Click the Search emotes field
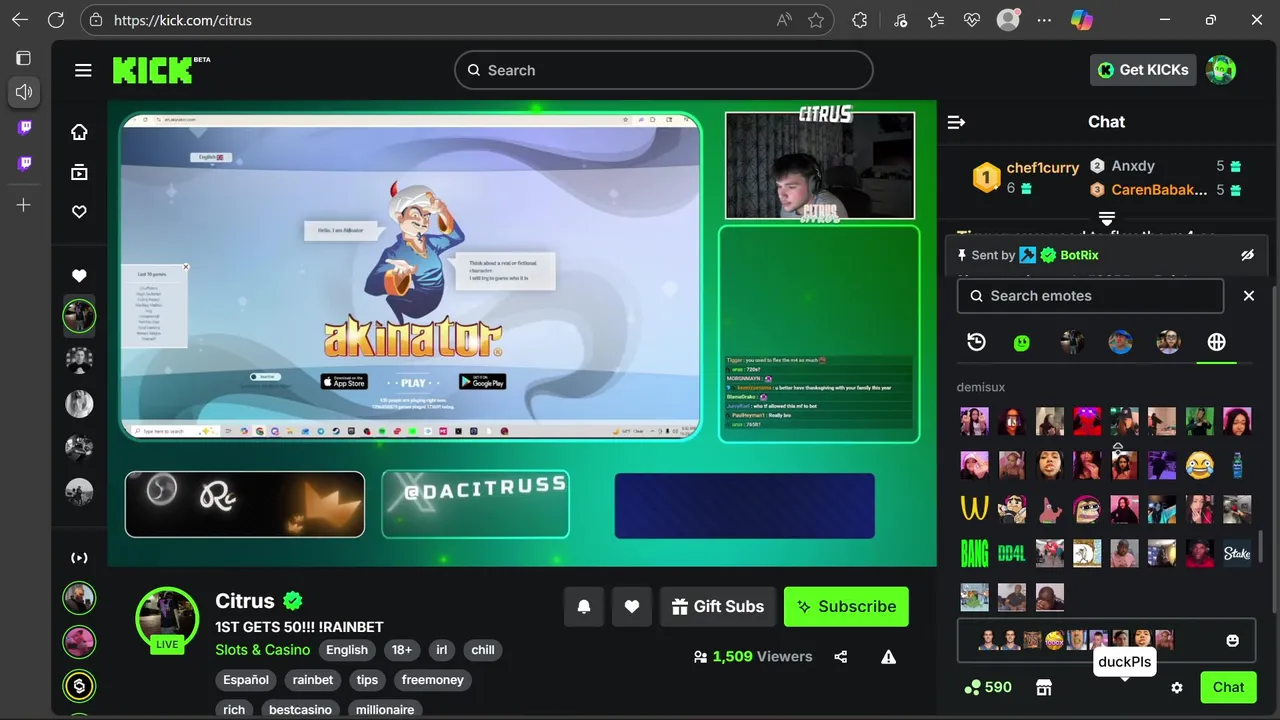 1090,296
